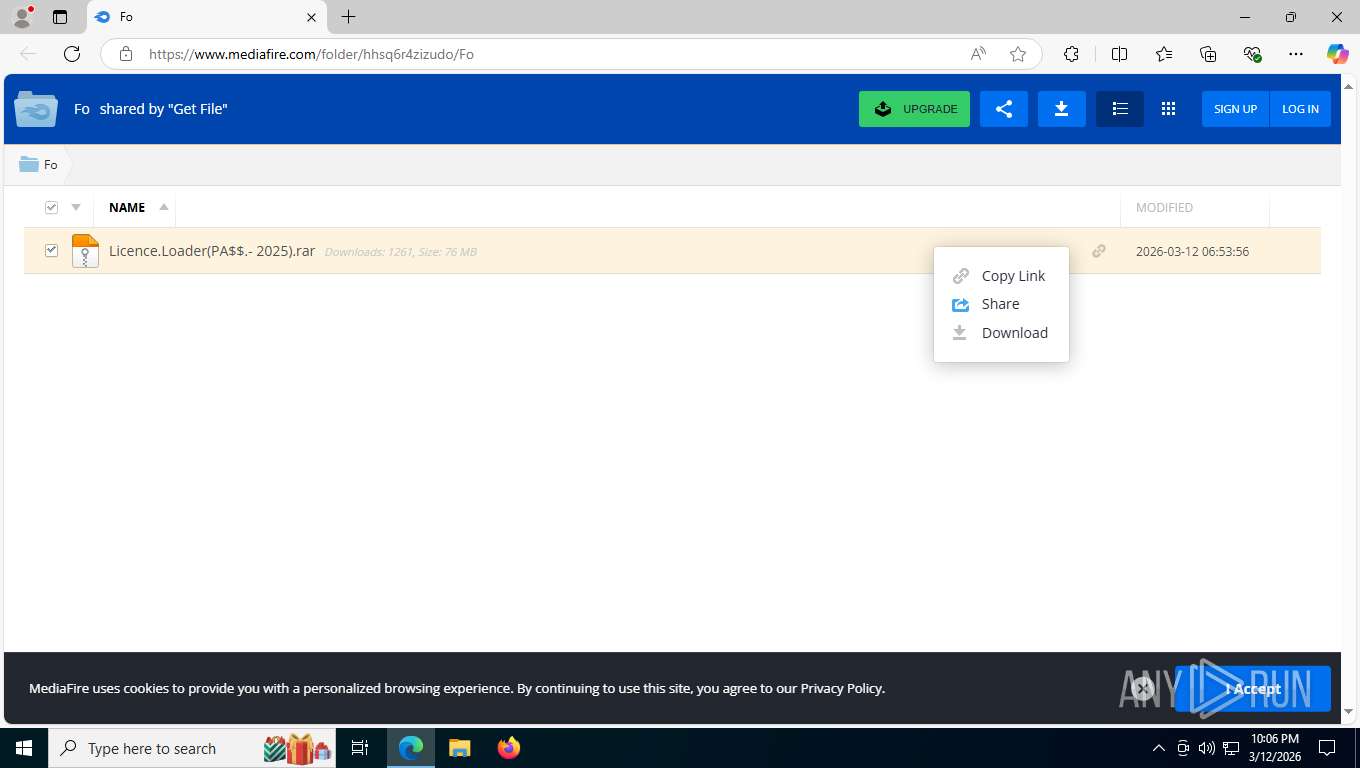Screen dimensions: 1360x768
Task: Sort files by MODIFIED column
Action: tap(1164, 207)
